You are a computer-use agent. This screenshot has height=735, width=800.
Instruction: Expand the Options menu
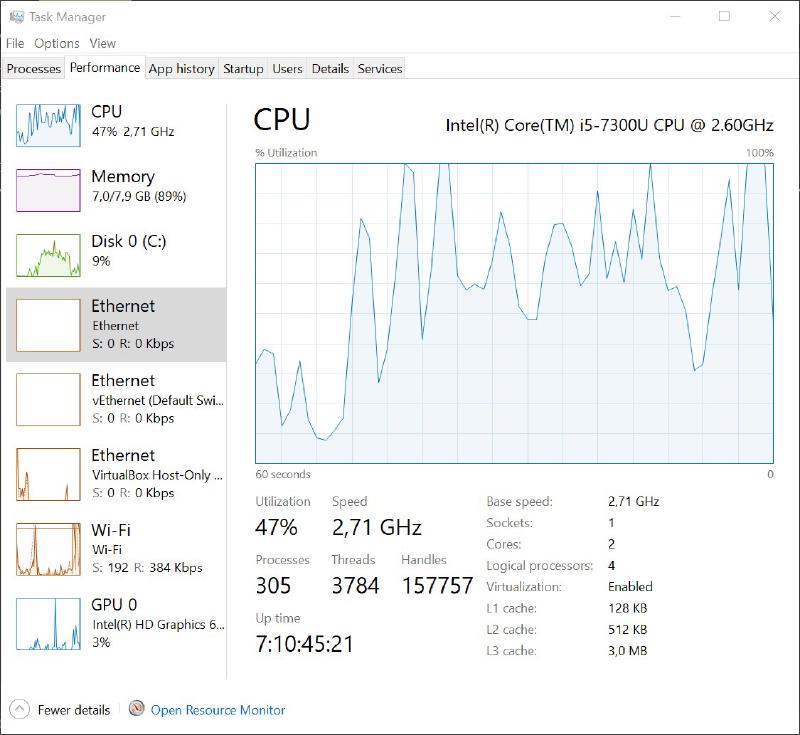57,44
